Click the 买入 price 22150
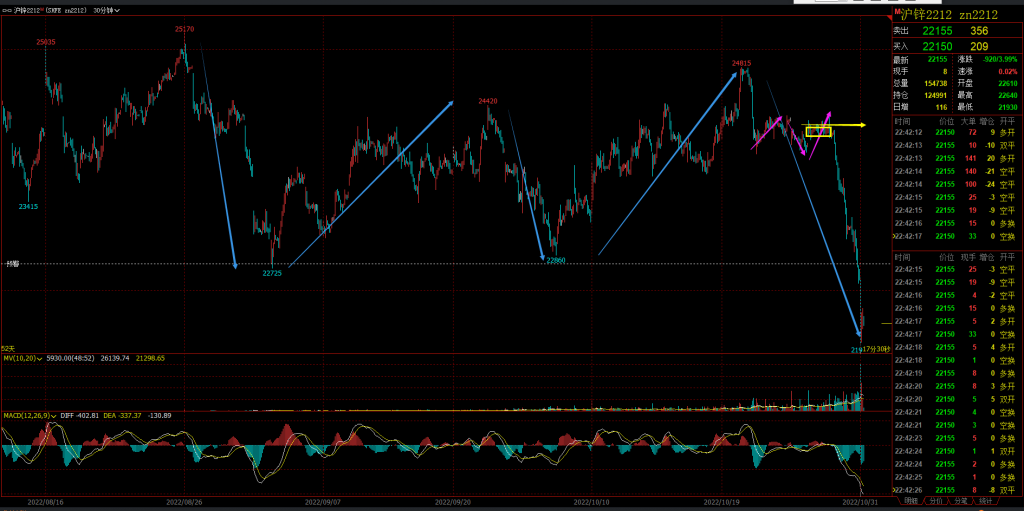This screenshot has width=1024, height=511. (937, 46)
